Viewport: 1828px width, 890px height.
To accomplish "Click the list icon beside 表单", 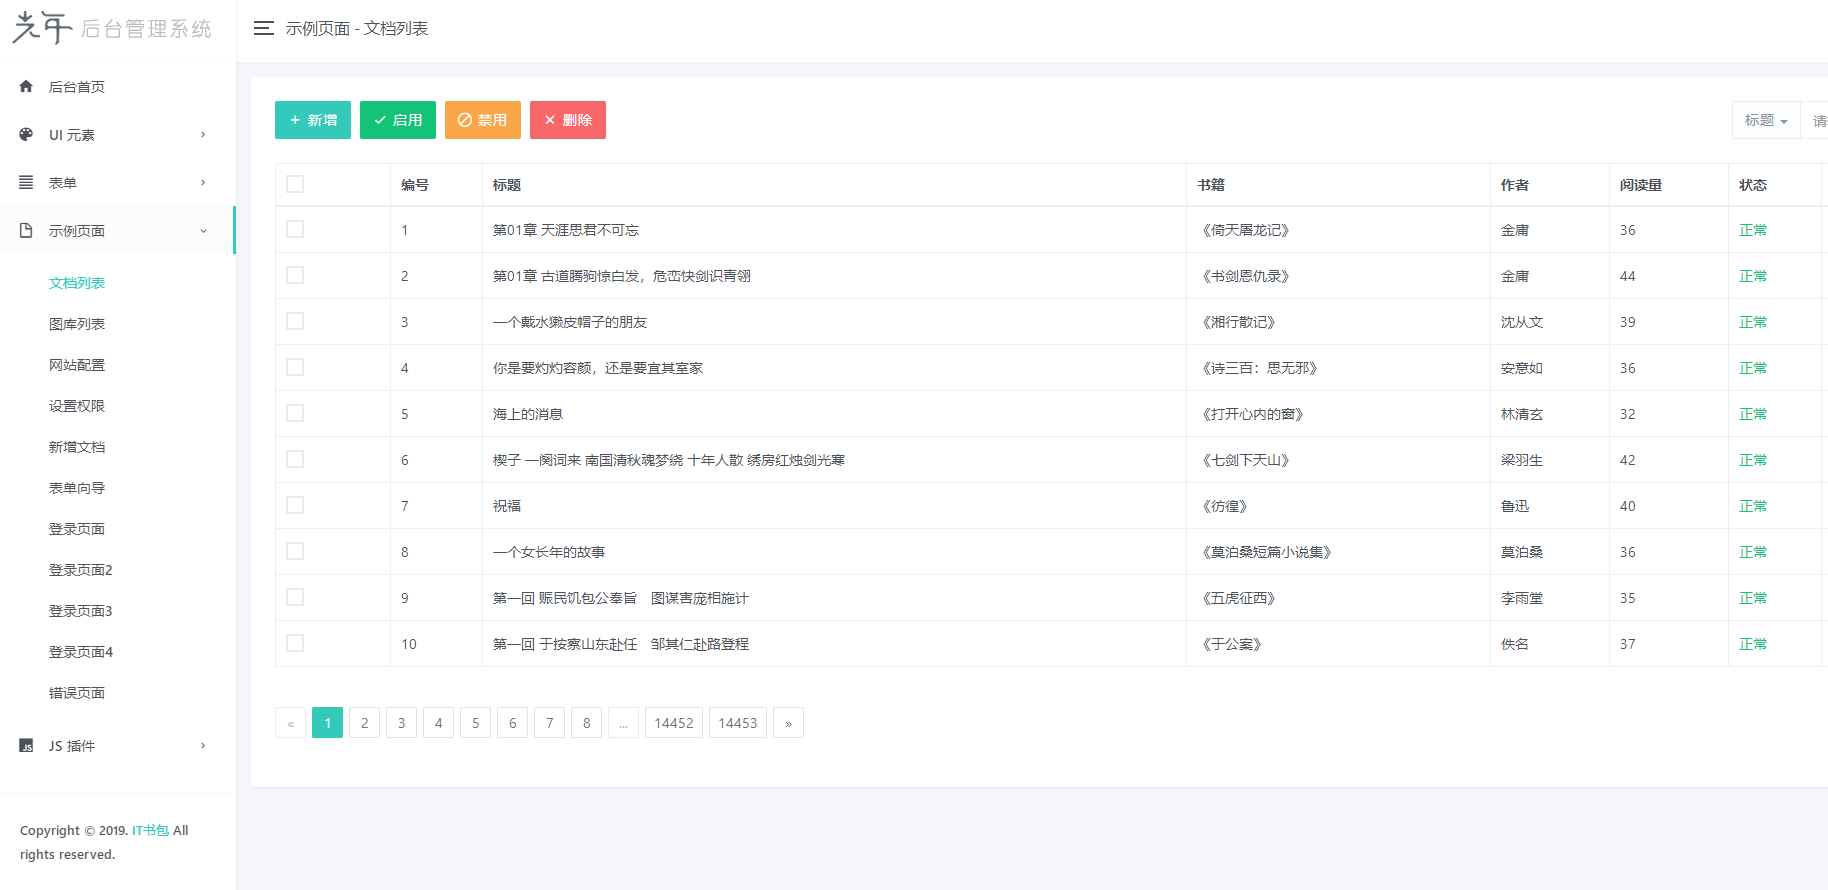I will (x=26, y=182).
